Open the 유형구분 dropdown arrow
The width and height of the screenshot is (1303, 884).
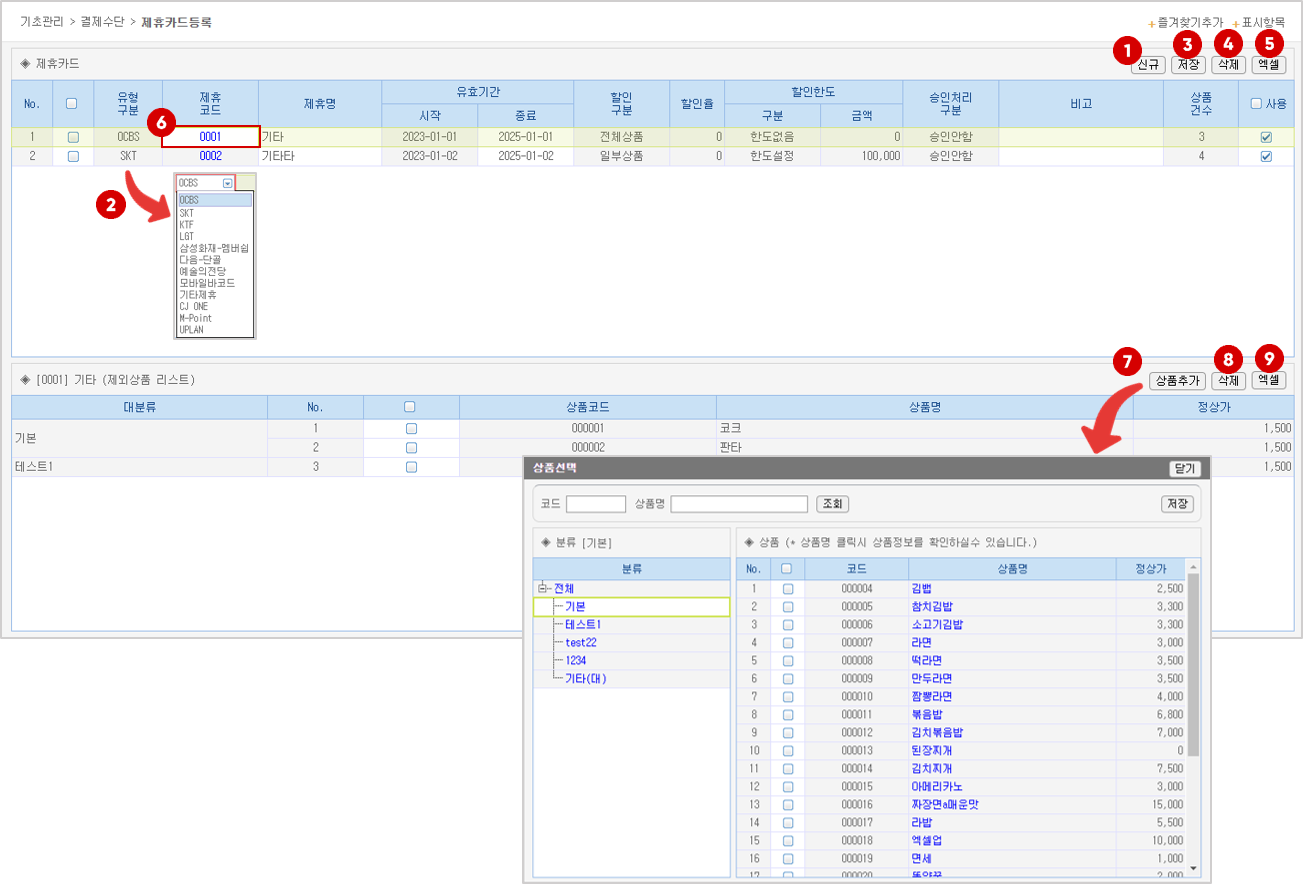[227, 183]
